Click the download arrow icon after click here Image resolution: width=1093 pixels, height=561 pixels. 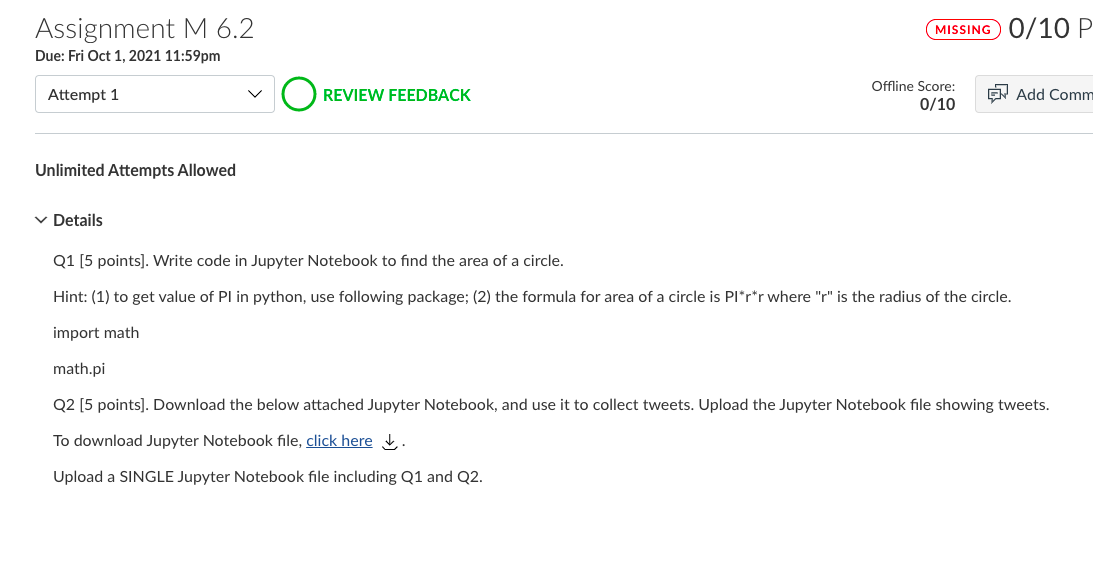(390, 441)
